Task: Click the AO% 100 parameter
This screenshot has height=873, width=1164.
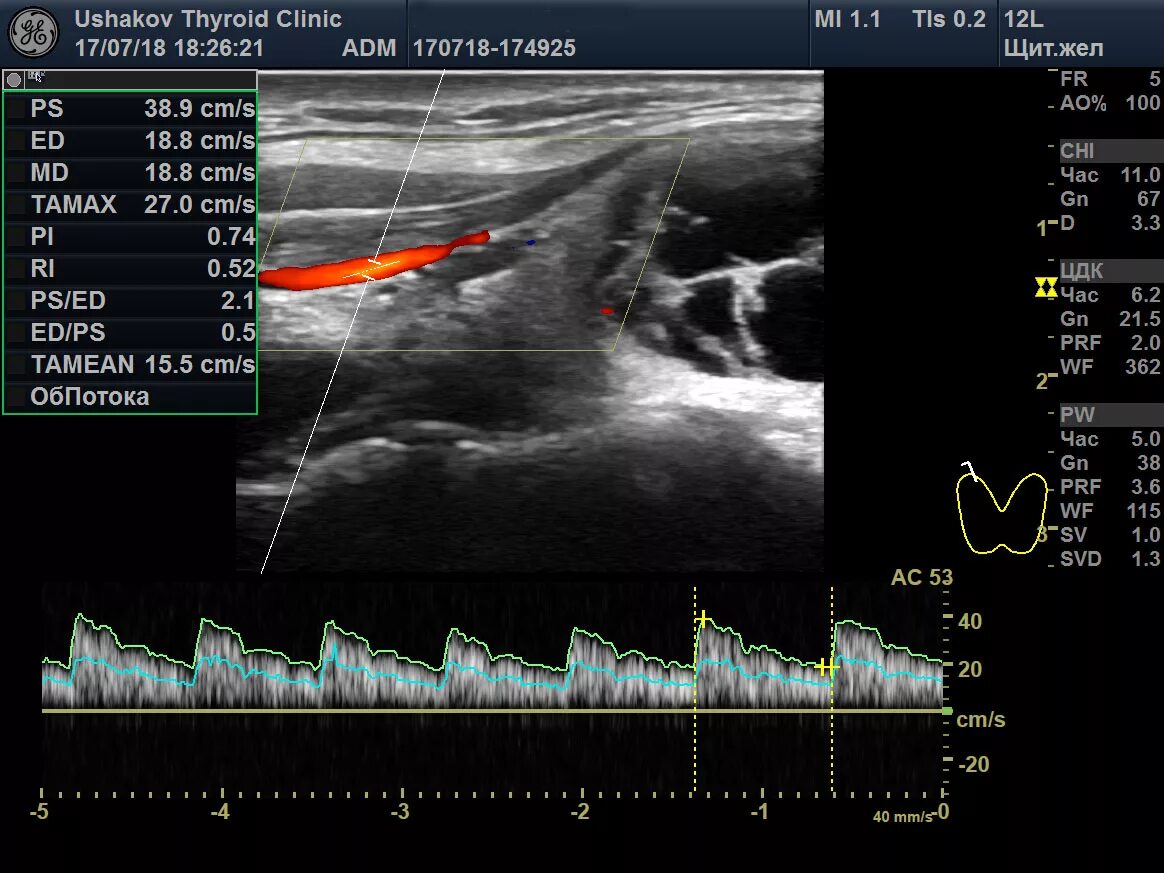Action: pos(1110,103)
